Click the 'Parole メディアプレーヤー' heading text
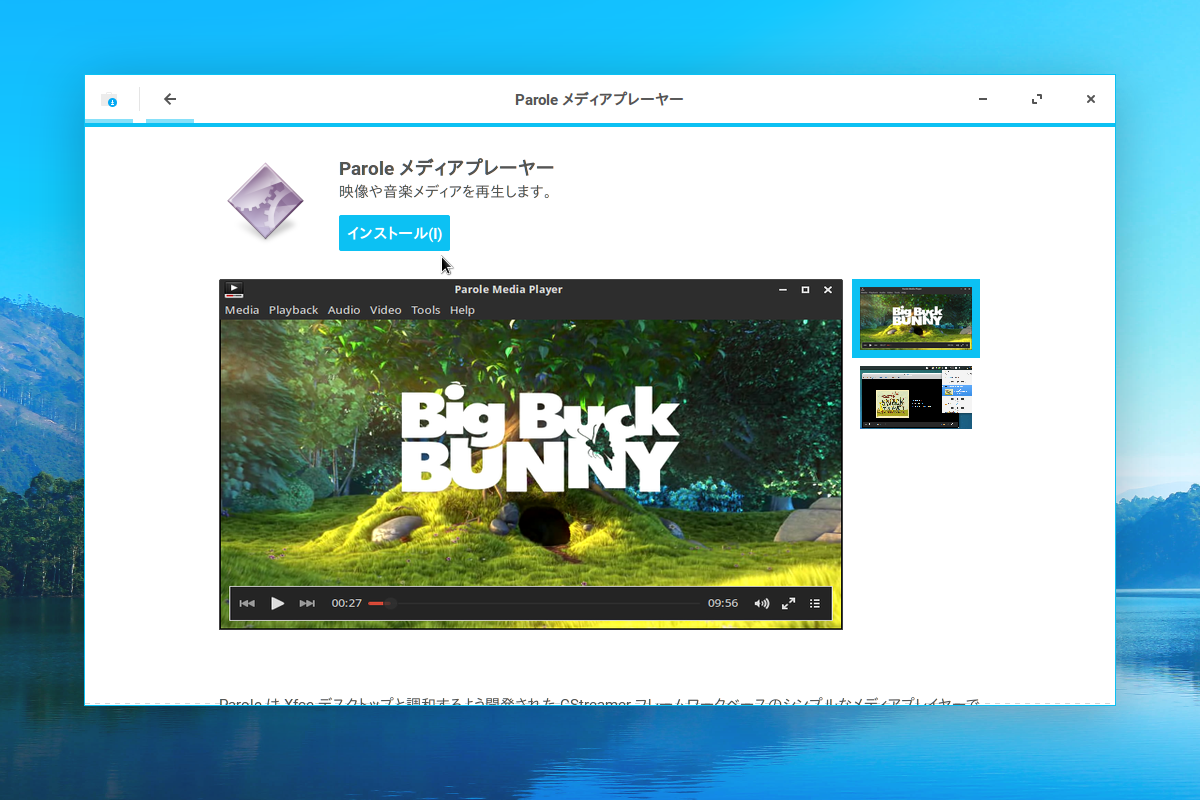 click(x=446, y=168)
